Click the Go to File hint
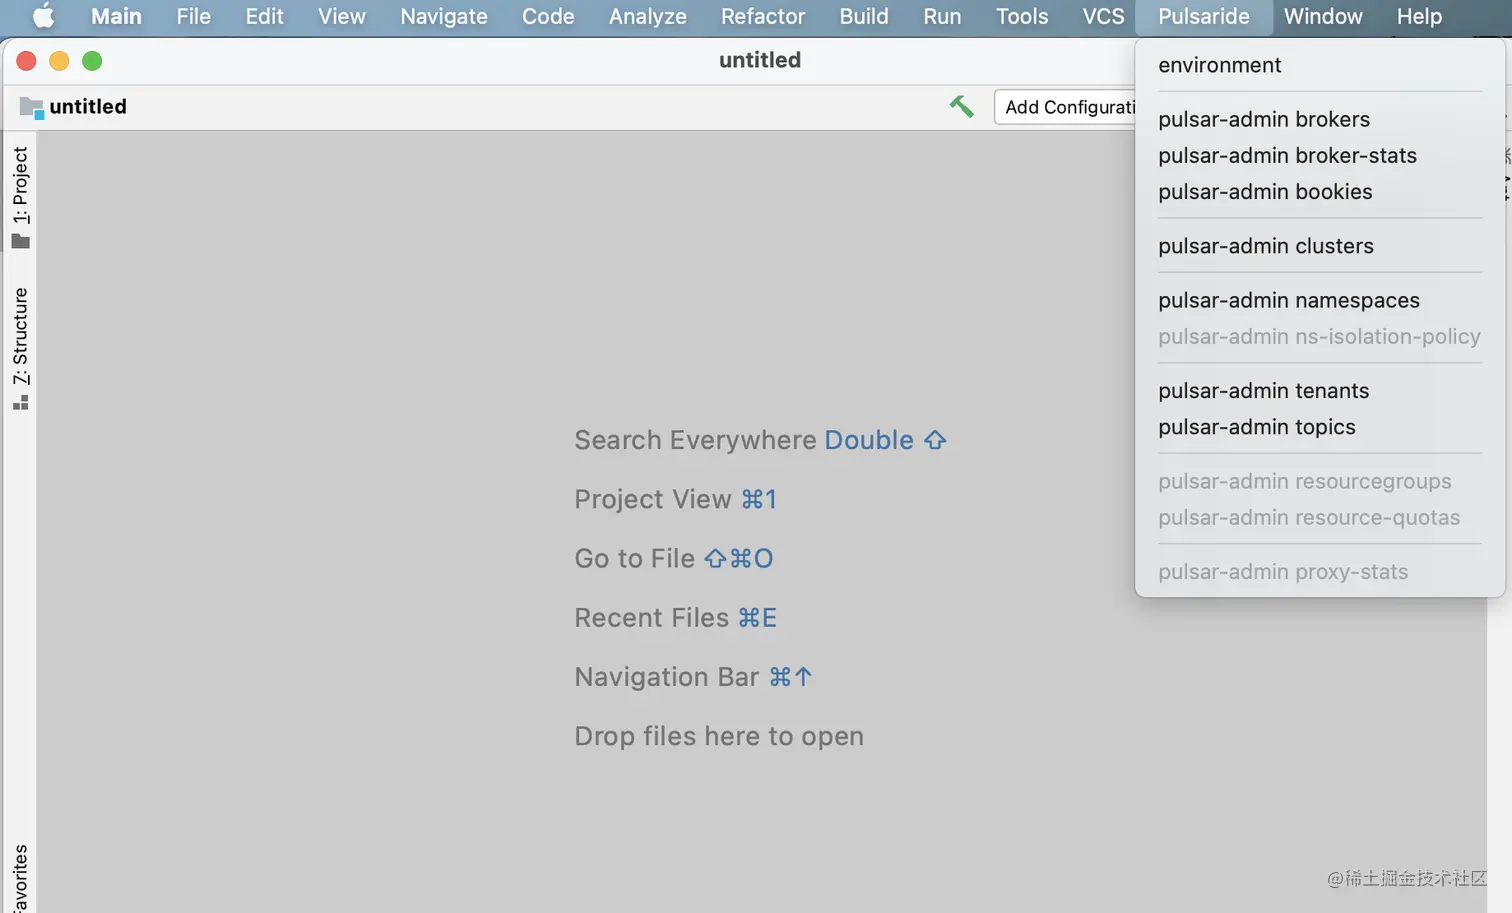The width and height of the screenshot is (1512, 913). point(673,558)
